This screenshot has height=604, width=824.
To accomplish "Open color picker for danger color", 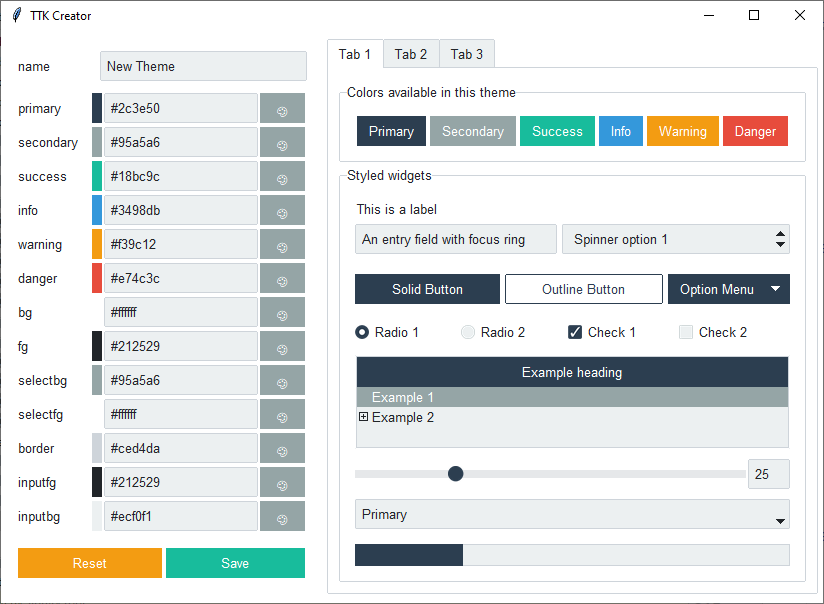I will point(282,278).
